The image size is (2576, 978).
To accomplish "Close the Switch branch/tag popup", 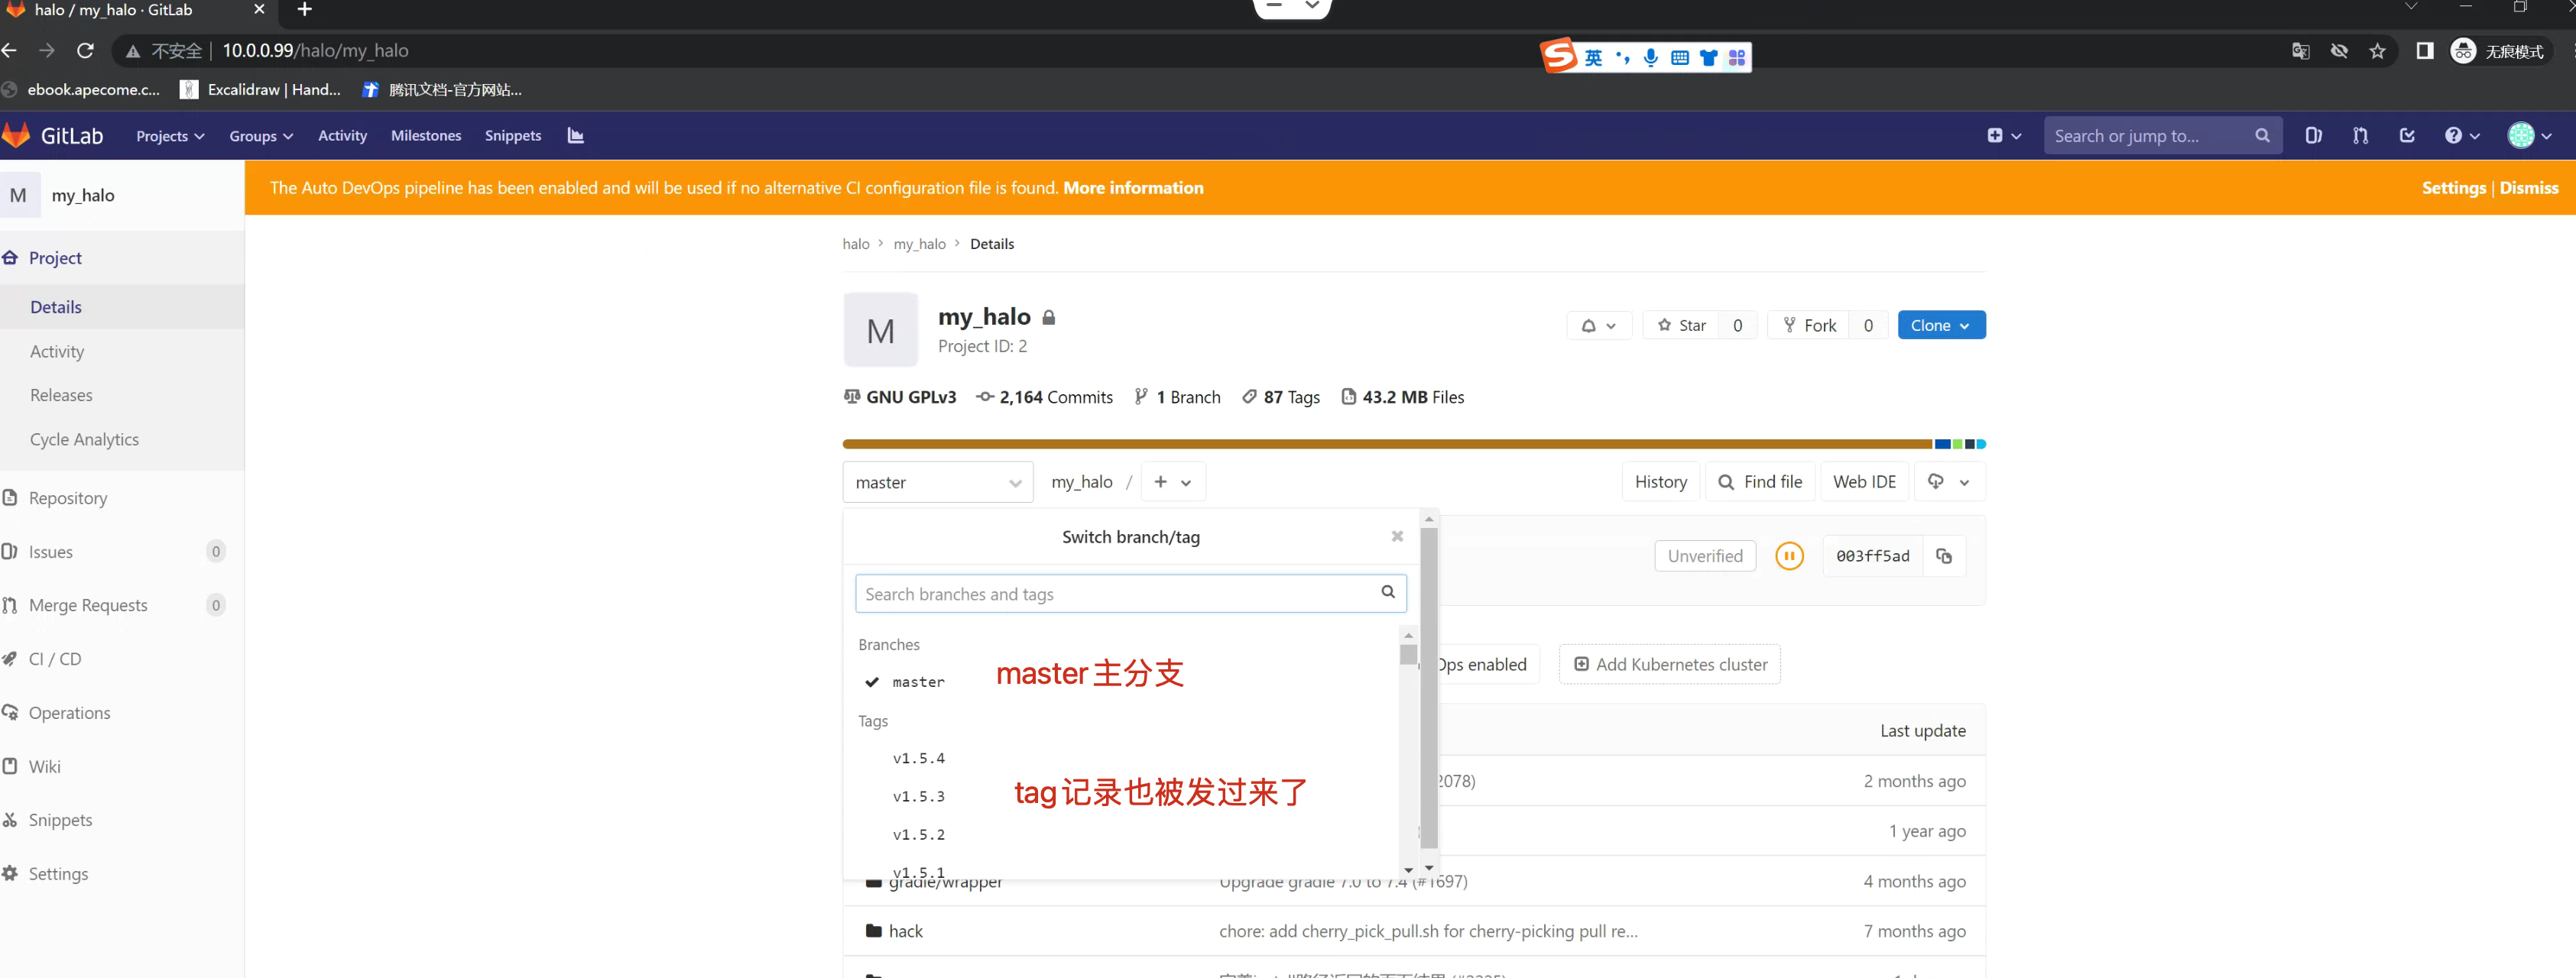I will (1397, 537).
